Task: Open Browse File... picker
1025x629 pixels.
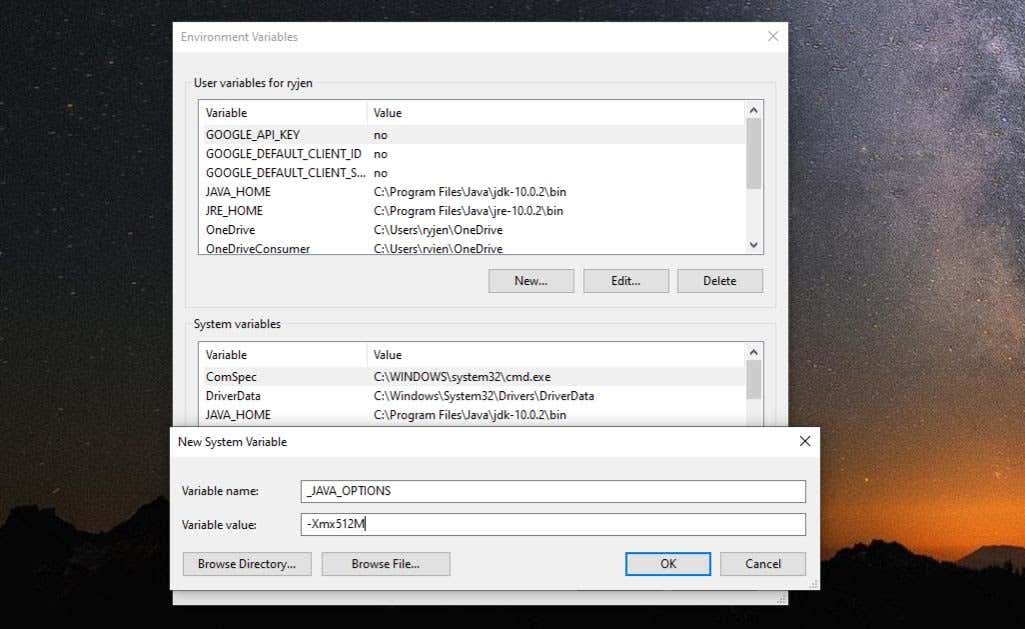Action: (386, 564)
